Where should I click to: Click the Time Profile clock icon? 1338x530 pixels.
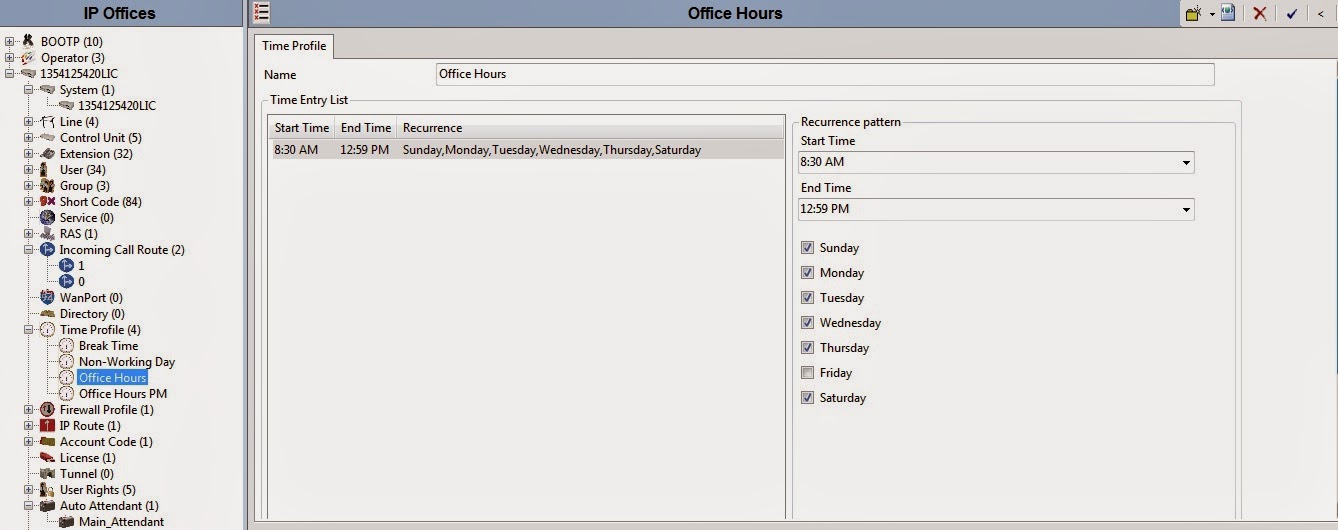click(x=47, y=329)
